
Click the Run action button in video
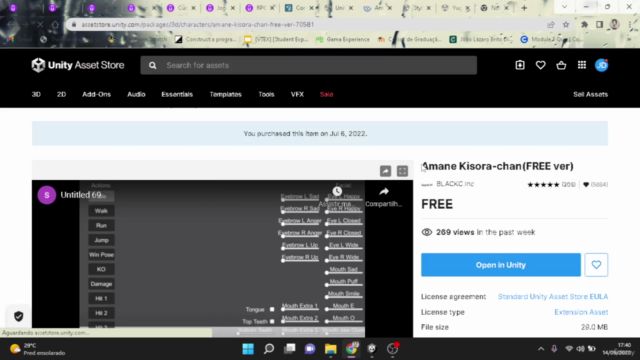[x=101, y=225]
